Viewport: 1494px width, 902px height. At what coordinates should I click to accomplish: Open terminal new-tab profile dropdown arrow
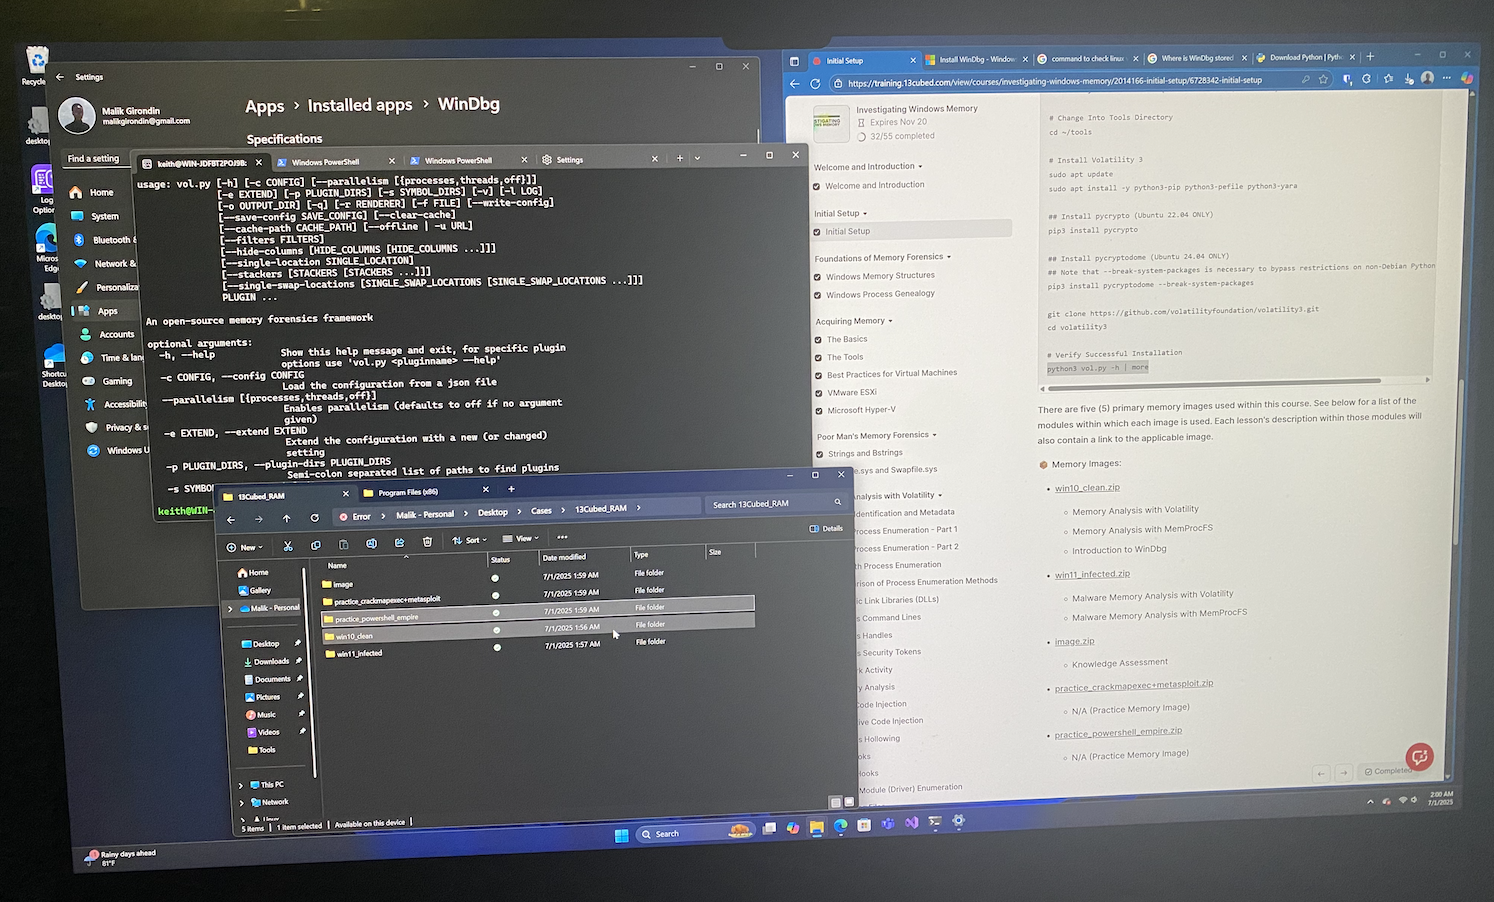point(697,158)
